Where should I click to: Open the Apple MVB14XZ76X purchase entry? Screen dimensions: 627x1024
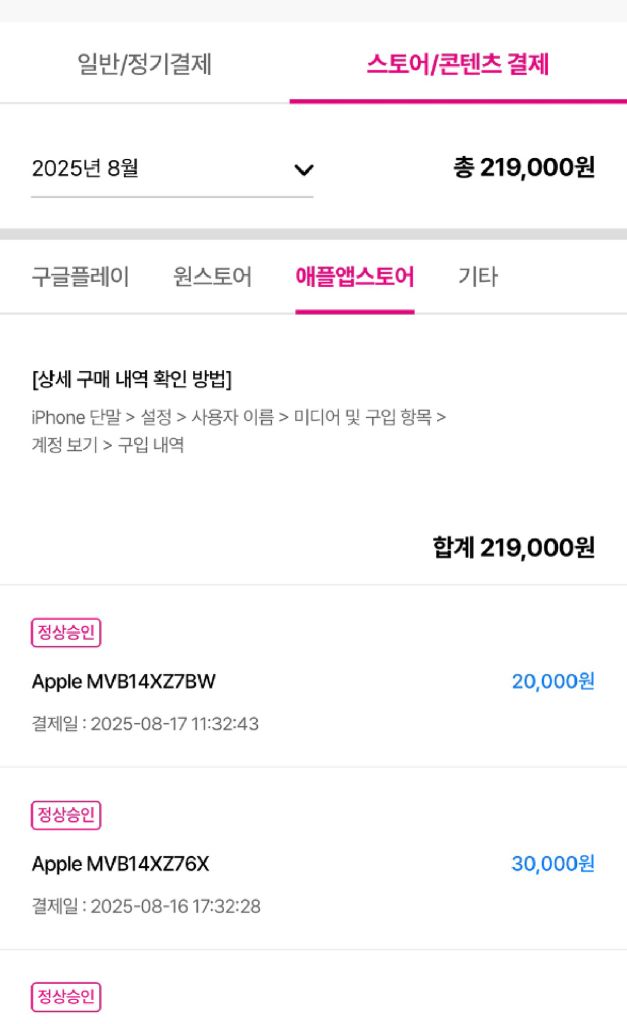[x=121, y=864]
